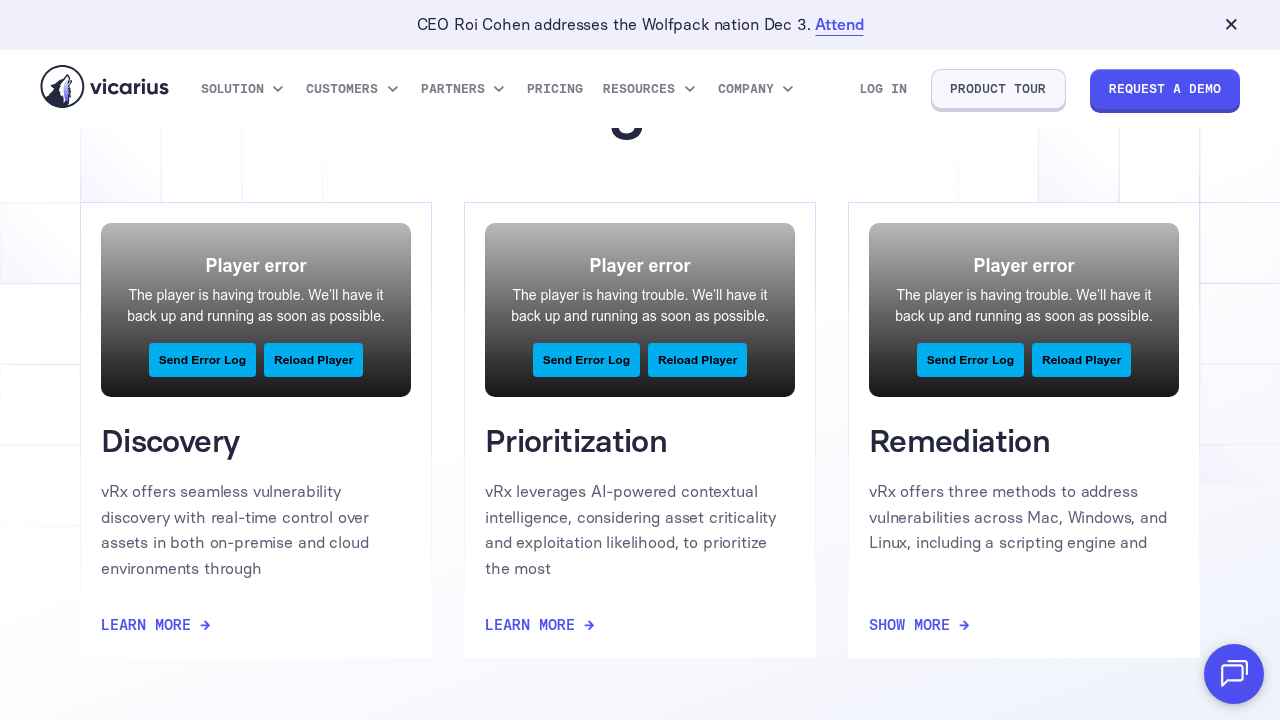Viewport: 1280px width, 720px height.
Task: Dismiss the announcement banner with X
Action: [x=1231, y=24]
